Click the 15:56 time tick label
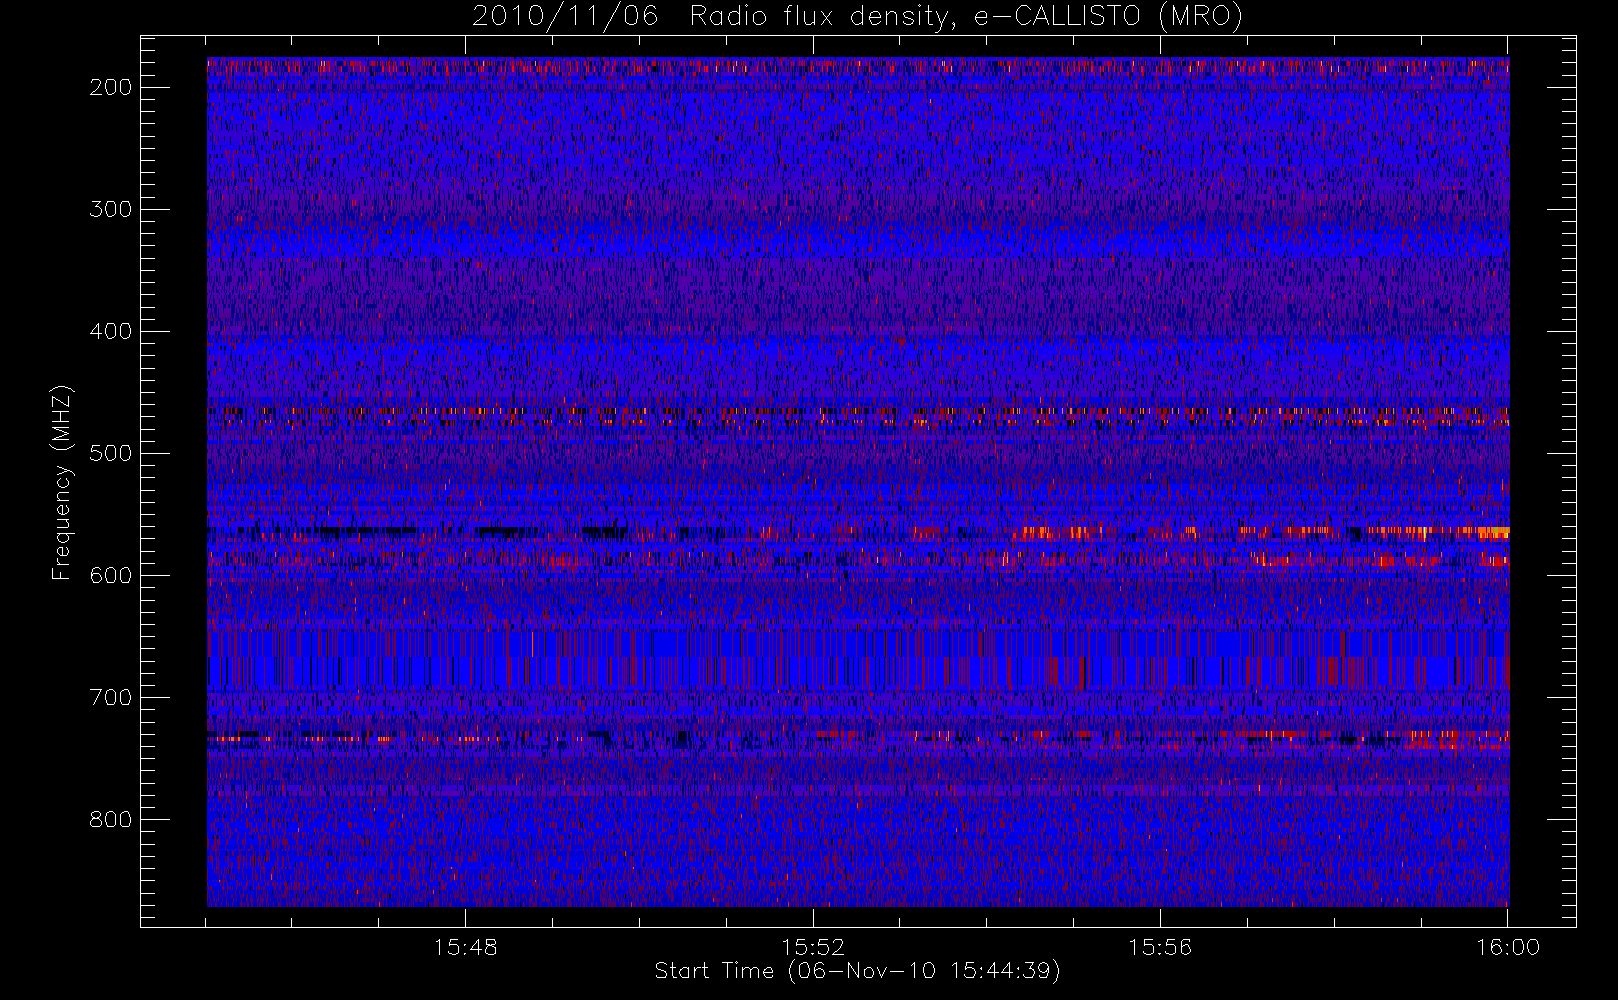1618x1000 pixels. [1160, 947]
